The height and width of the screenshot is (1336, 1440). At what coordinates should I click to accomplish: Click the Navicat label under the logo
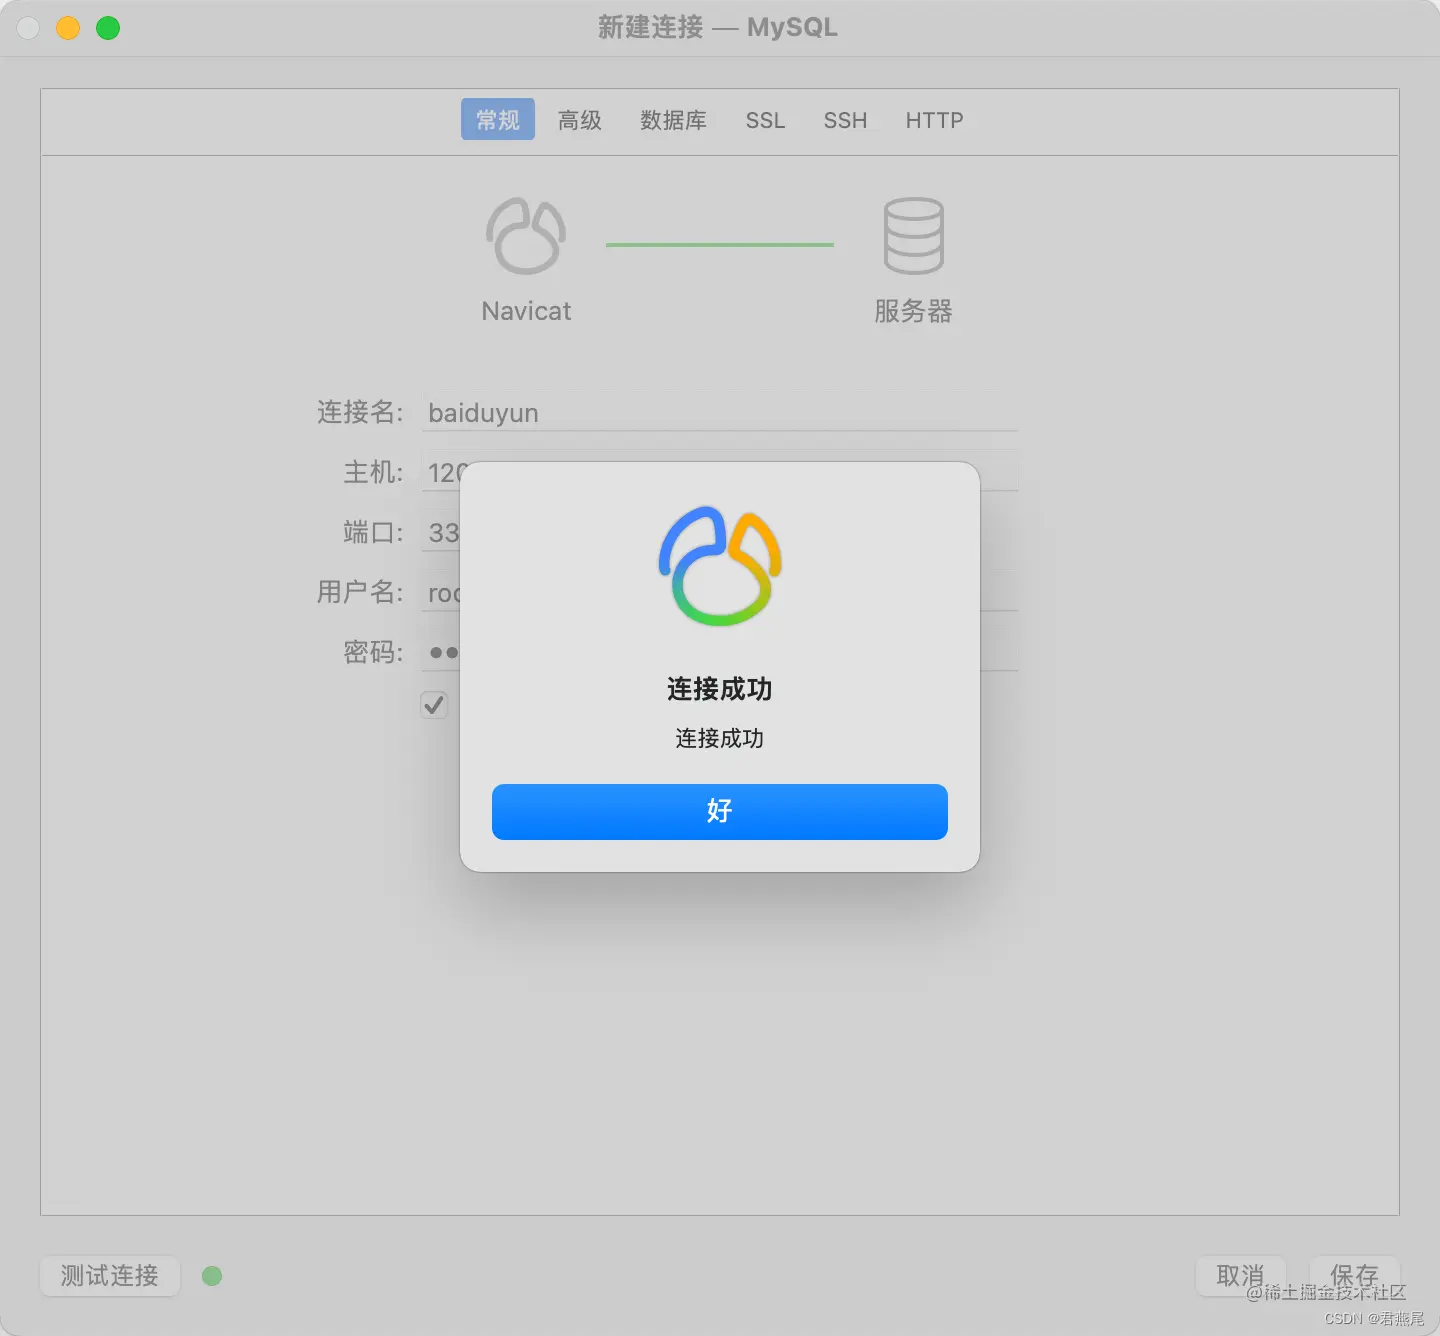click(x=526, y=311)
